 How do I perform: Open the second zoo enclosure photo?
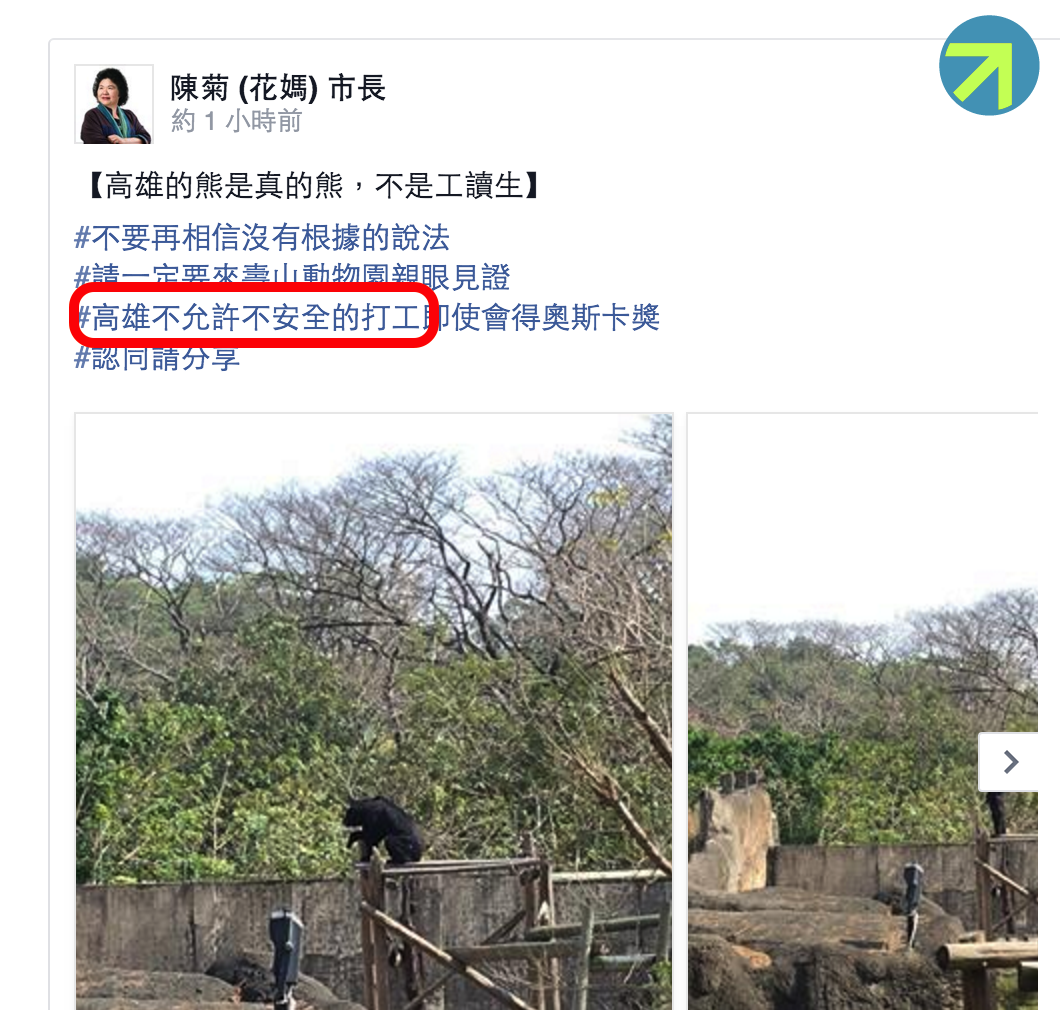click(x=863, y=711)
